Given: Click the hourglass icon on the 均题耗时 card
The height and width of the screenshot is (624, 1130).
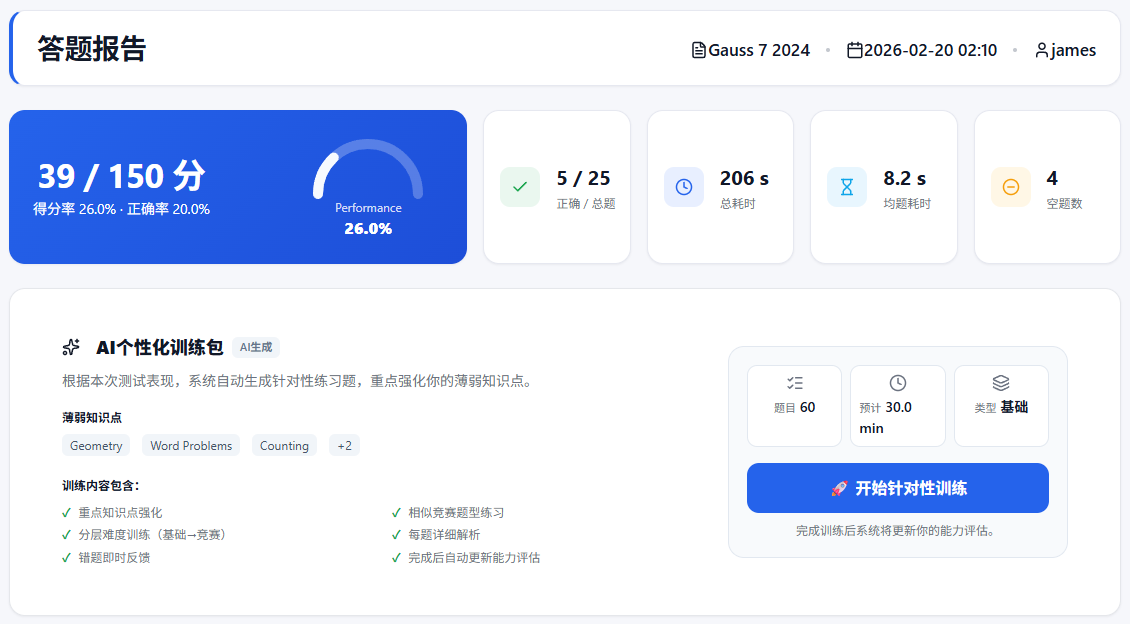Looking at the screenshot, I should tap(847, 187).
